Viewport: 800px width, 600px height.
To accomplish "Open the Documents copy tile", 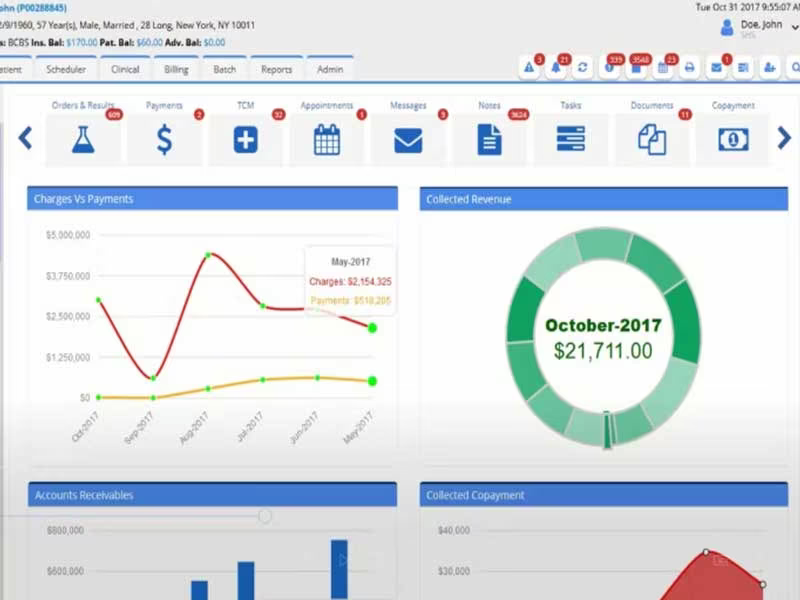I will tap(652, 139).
